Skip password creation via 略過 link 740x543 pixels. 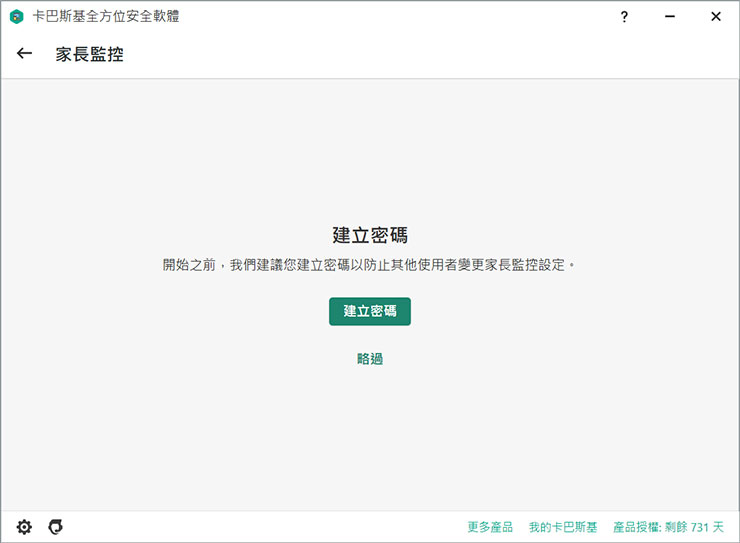370,359
